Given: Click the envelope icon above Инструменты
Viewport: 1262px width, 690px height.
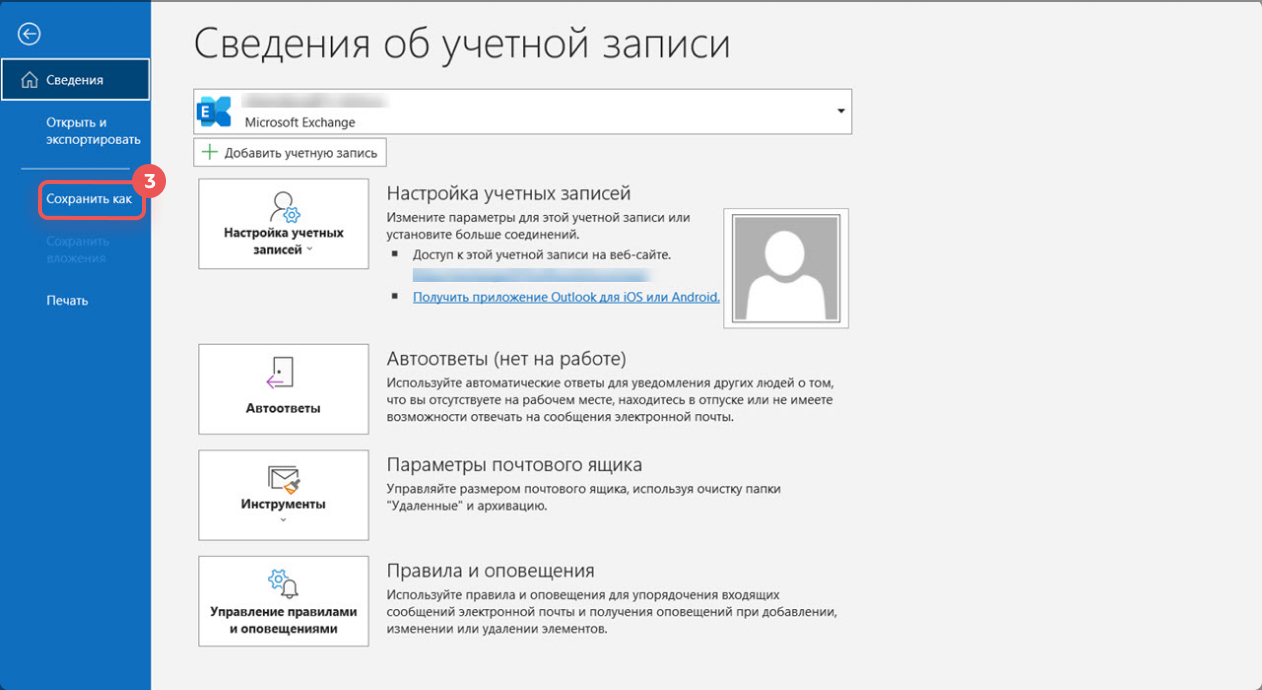Looking at the screenshot, I should coord(284,479).
